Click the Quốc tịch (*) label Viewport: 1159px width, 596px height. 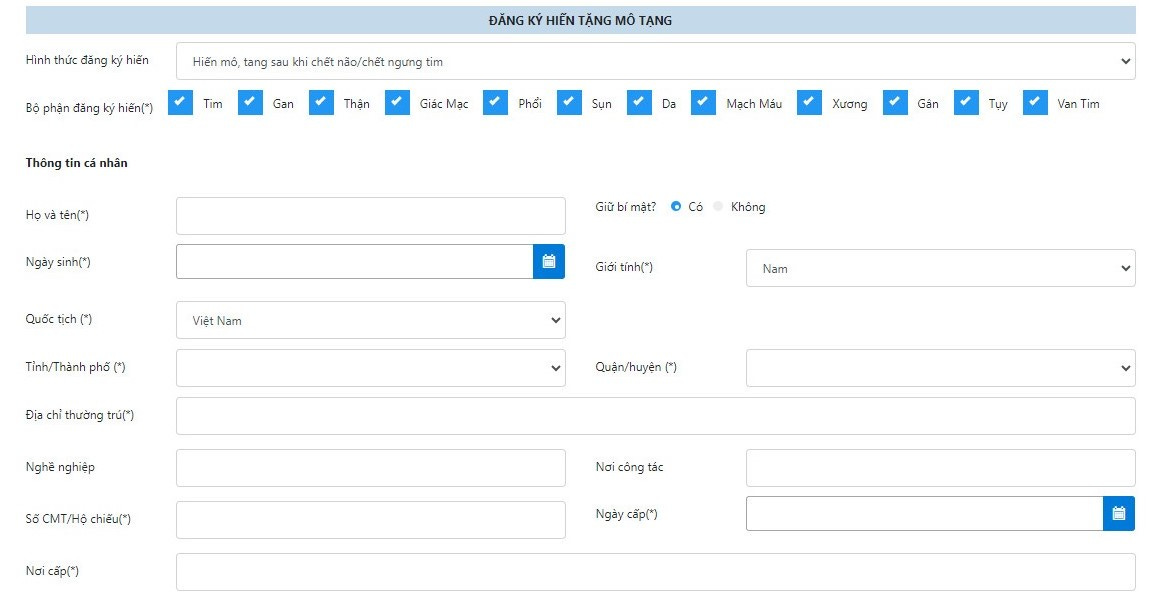59,319
